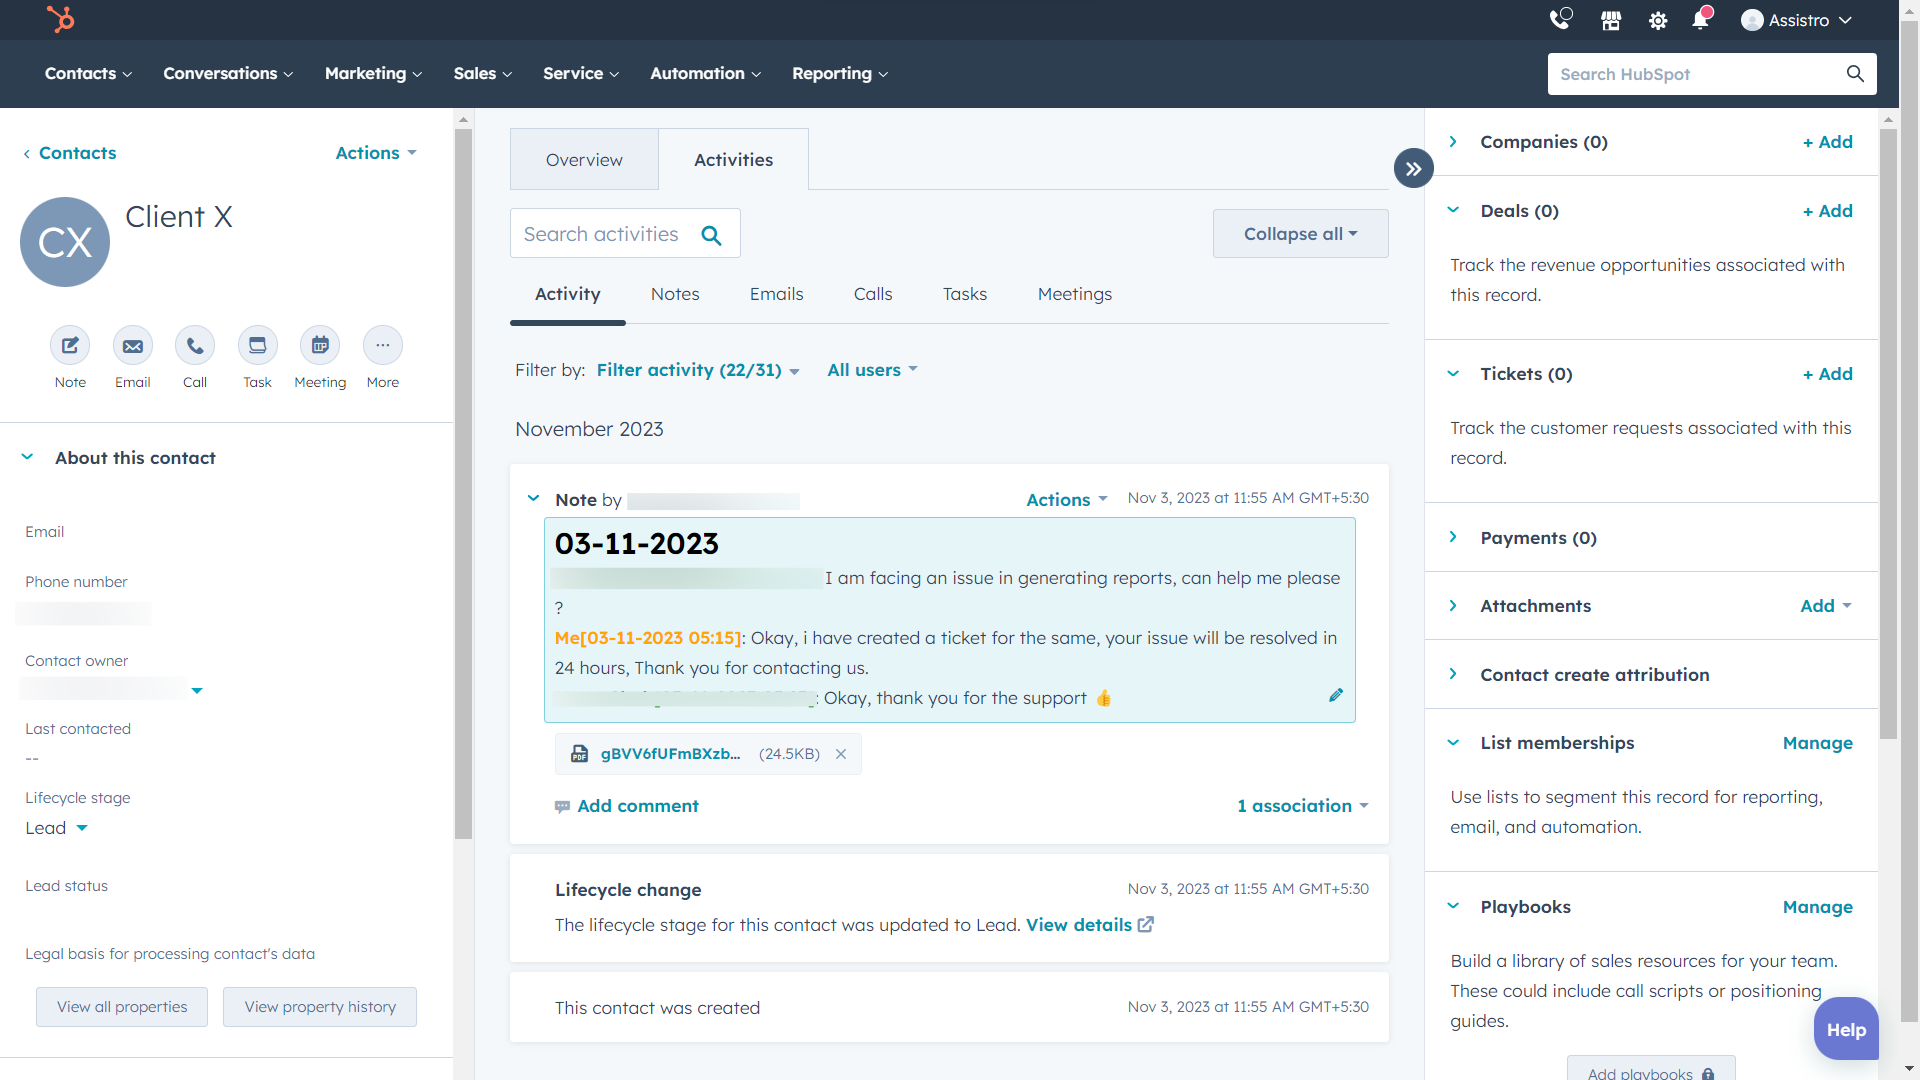Open the Marketplace icon
This screenshot has height=1080, width=1920.
coord(1609,20)
